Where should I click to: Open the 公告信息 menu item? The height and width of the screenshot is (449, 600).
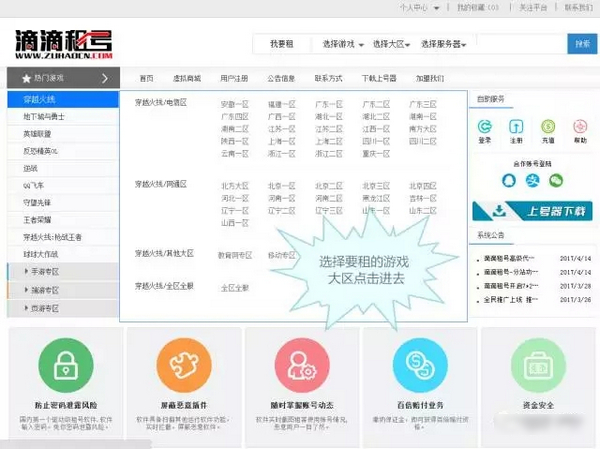pyautogui.click(x=281, y=78)
